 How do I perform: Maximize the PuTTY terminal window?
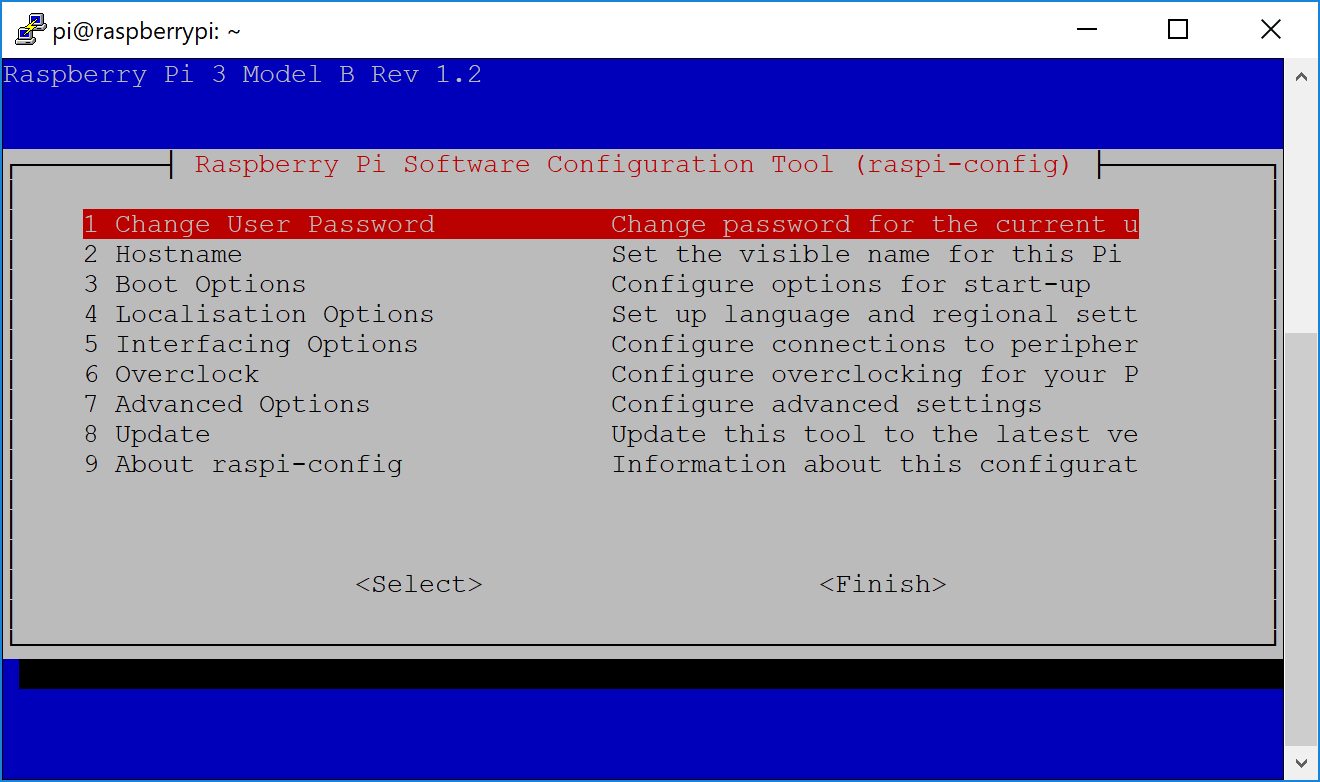click(1178, 30)
